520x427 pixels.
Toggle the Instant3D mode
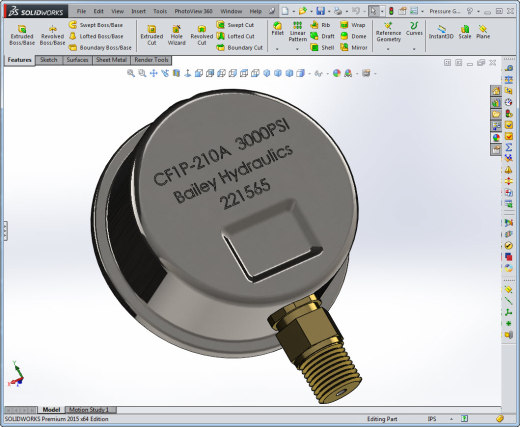click(441, 32)
